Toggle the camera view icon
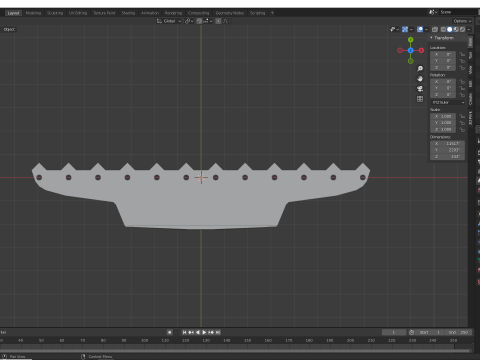The height and width of the screenshot is (360, 480). (x=420, y=89)
